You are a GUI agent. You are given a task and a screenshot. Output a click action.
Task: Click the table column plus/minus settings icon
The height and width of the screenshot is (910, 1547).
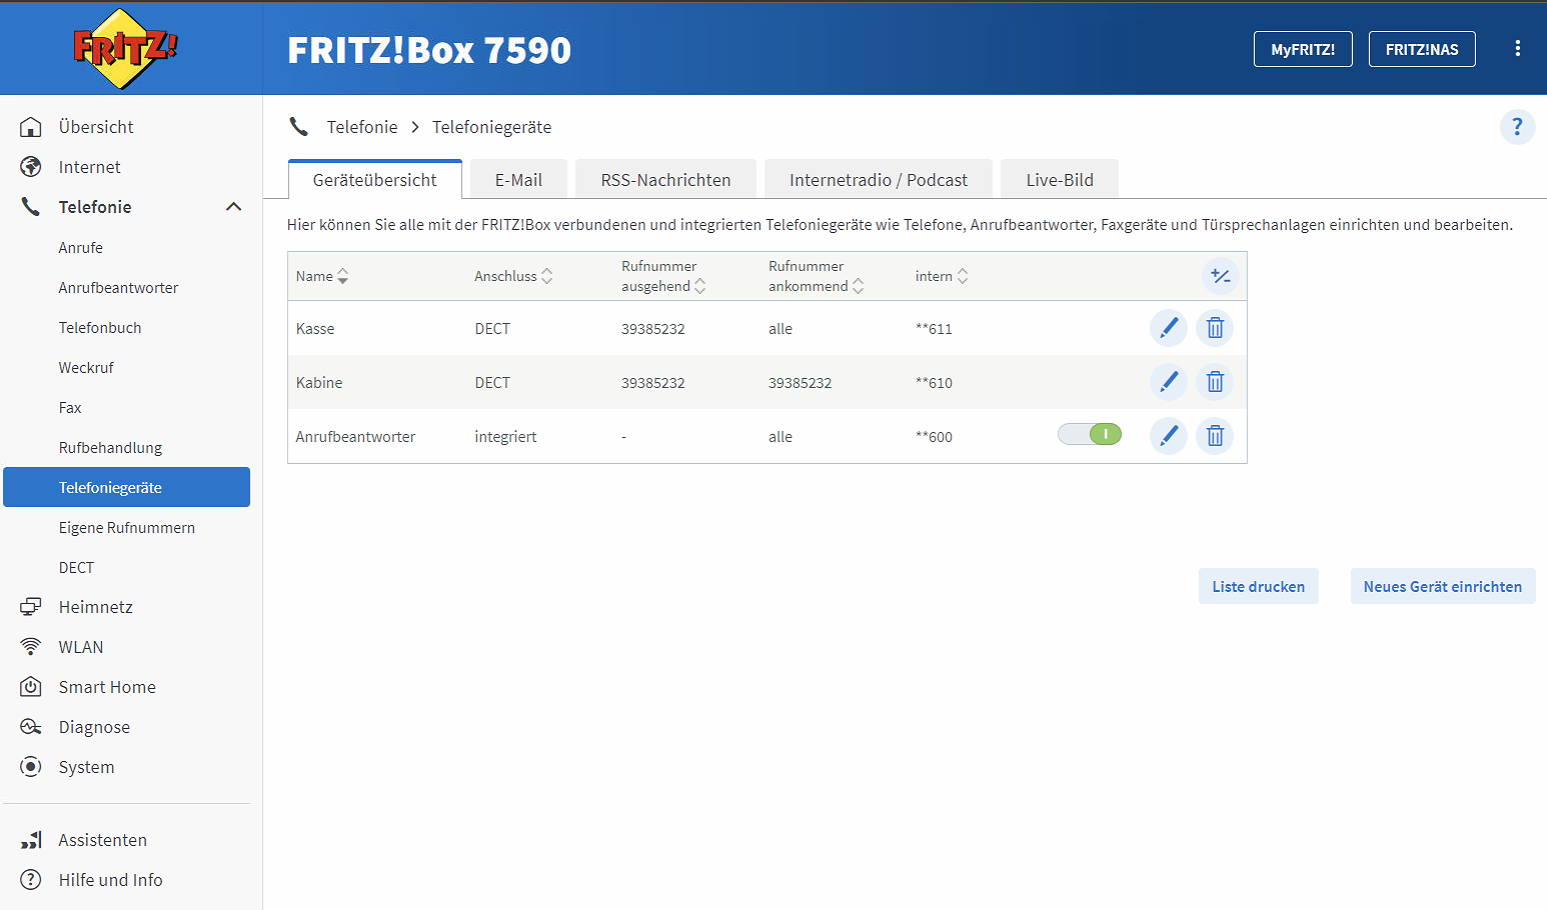tap(1220, 276)
